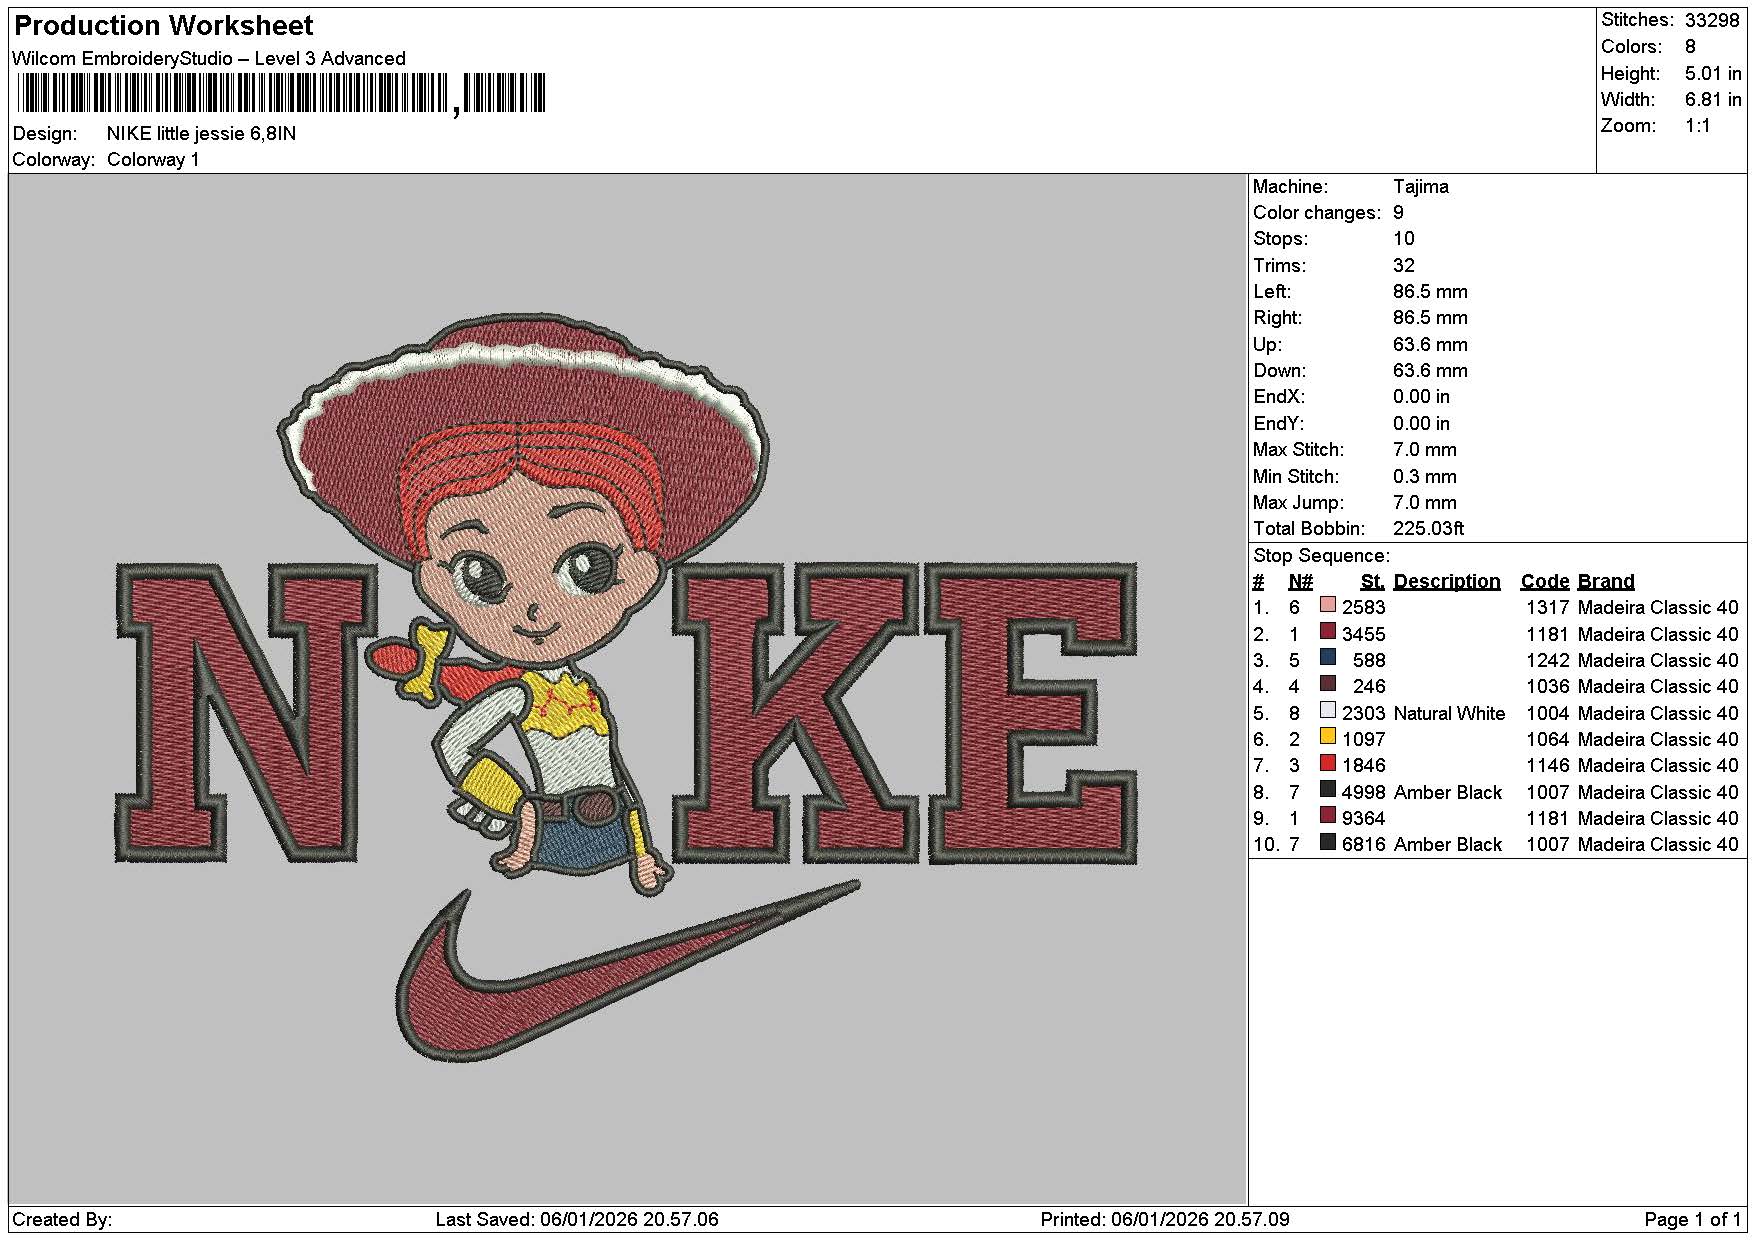Click the 'Last Saved' timestamp in footer
The height and width of the screenshot is (1240, 1755).
coord(577,1219)
